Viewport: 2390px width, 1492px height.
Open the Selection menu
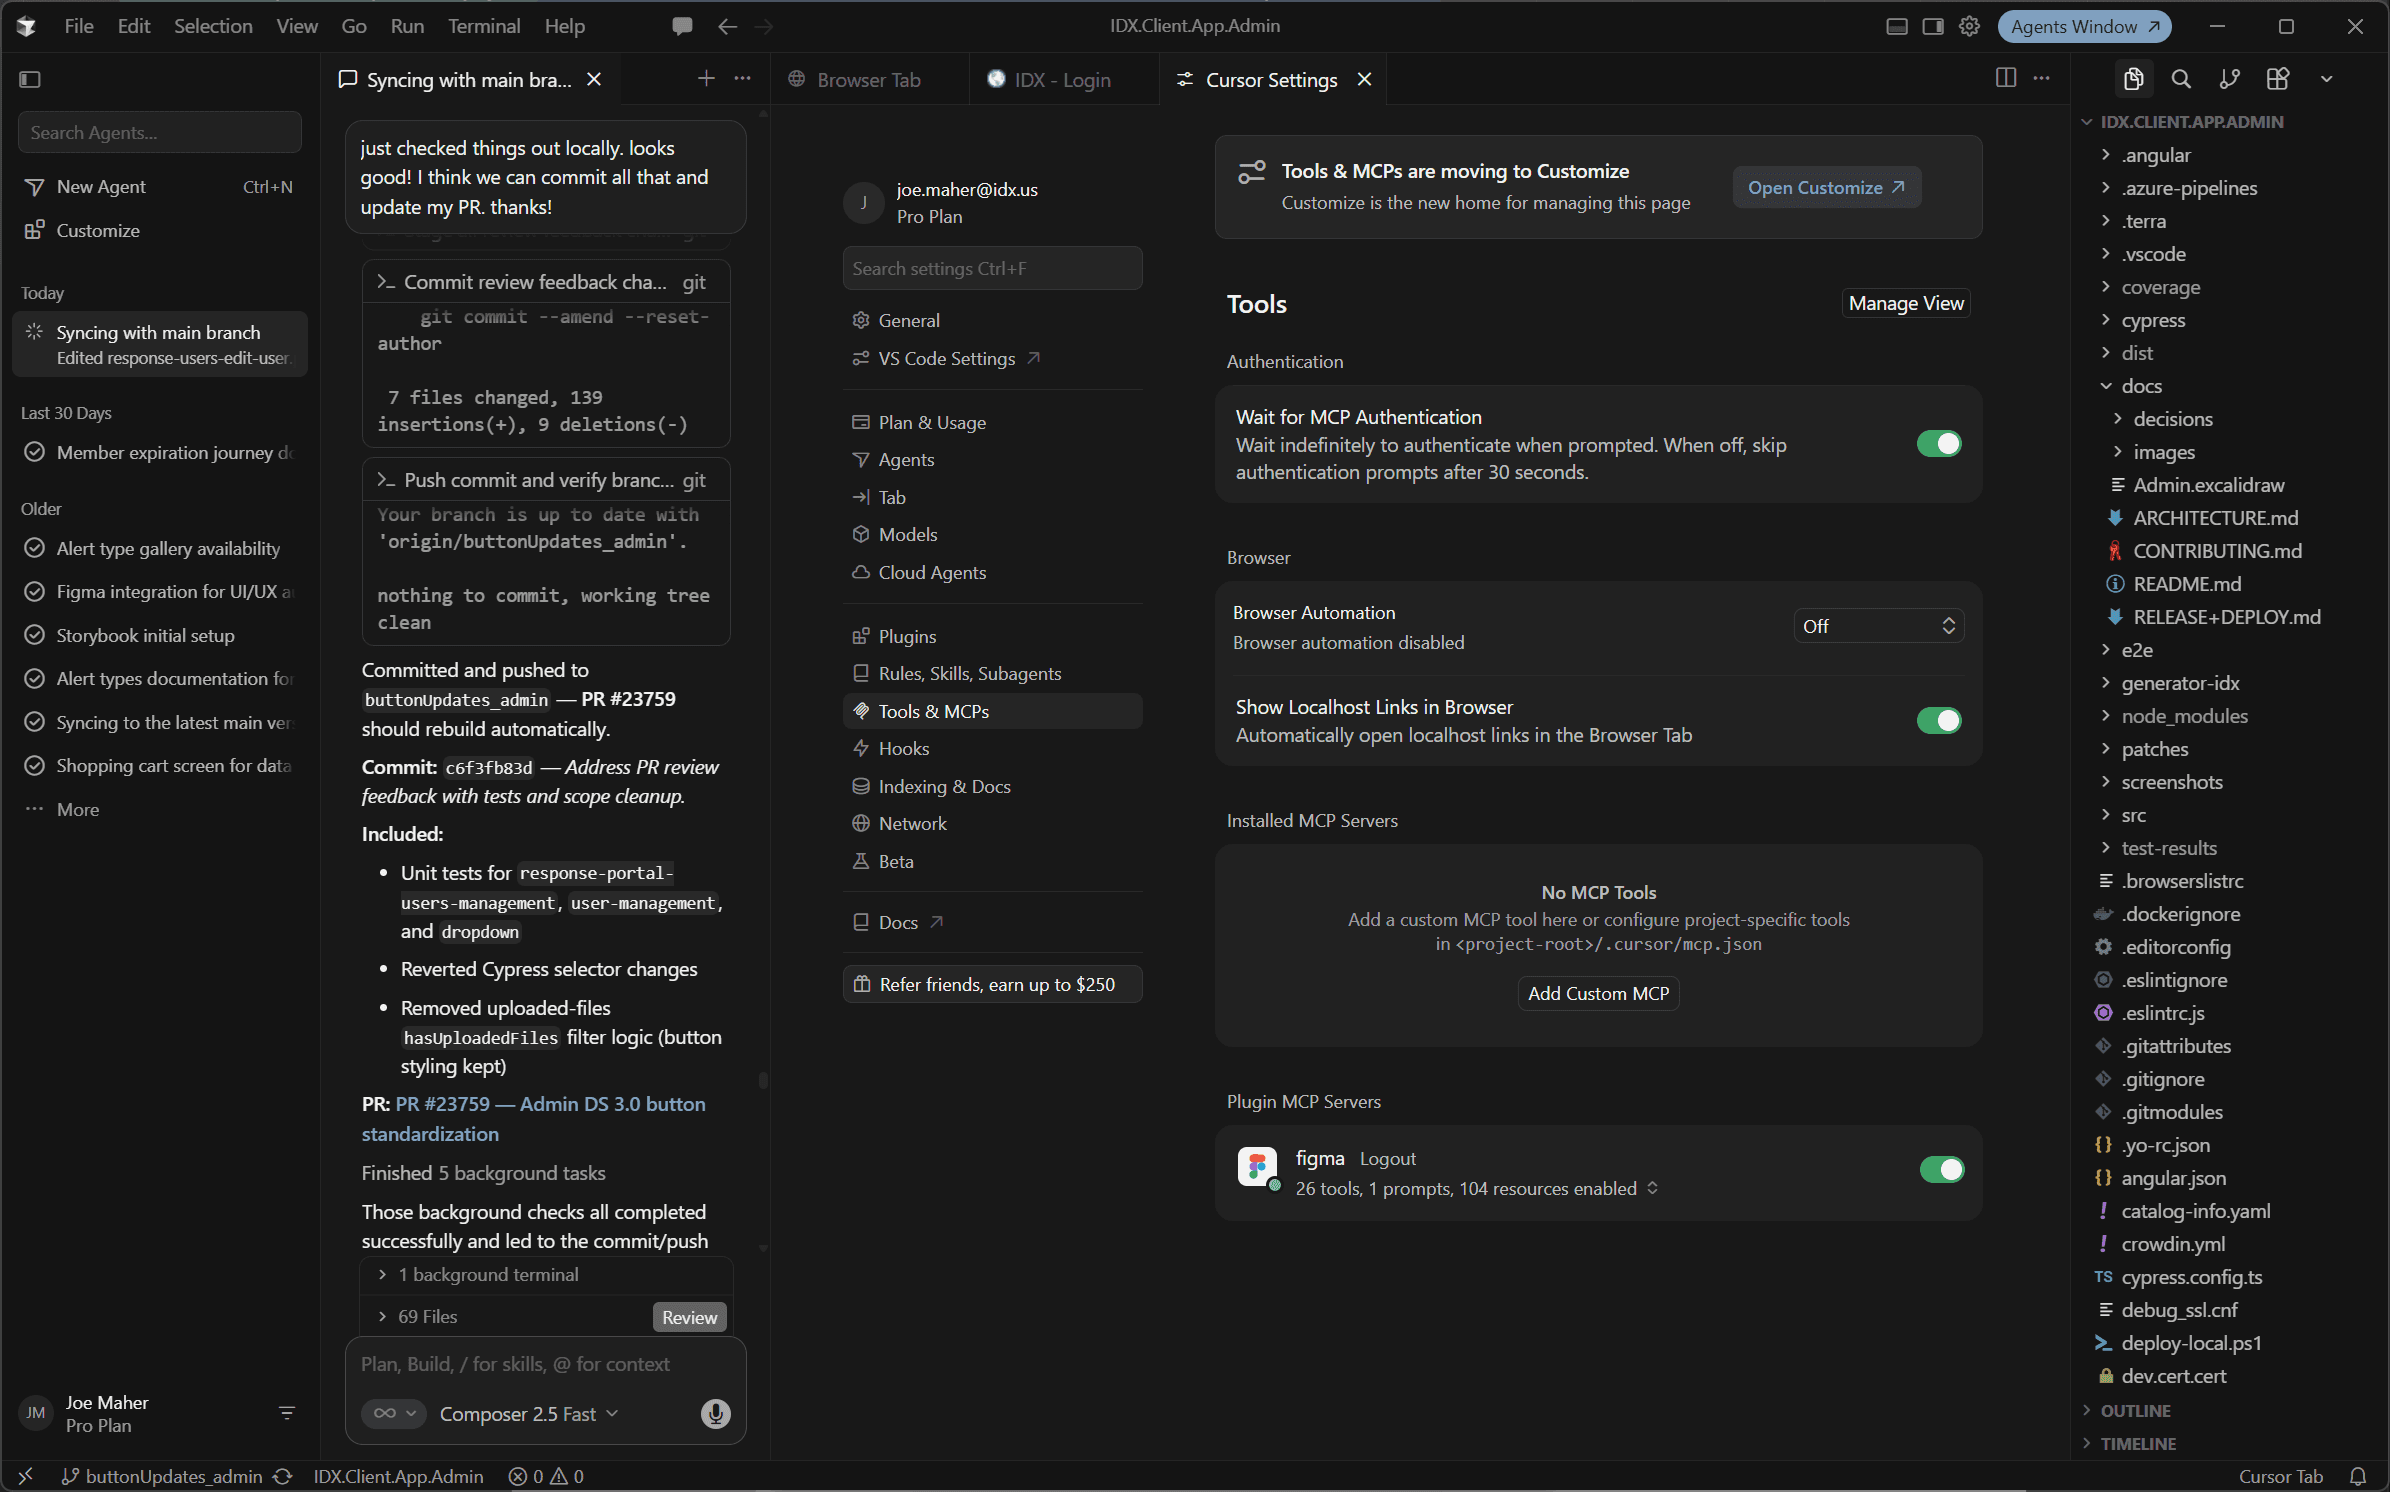click(x=213, y=26)
